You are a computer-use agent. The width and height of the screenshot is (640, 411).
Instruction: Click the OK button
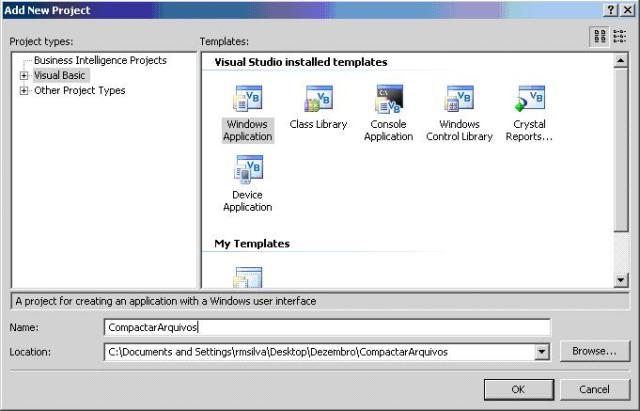click(518, 389)
